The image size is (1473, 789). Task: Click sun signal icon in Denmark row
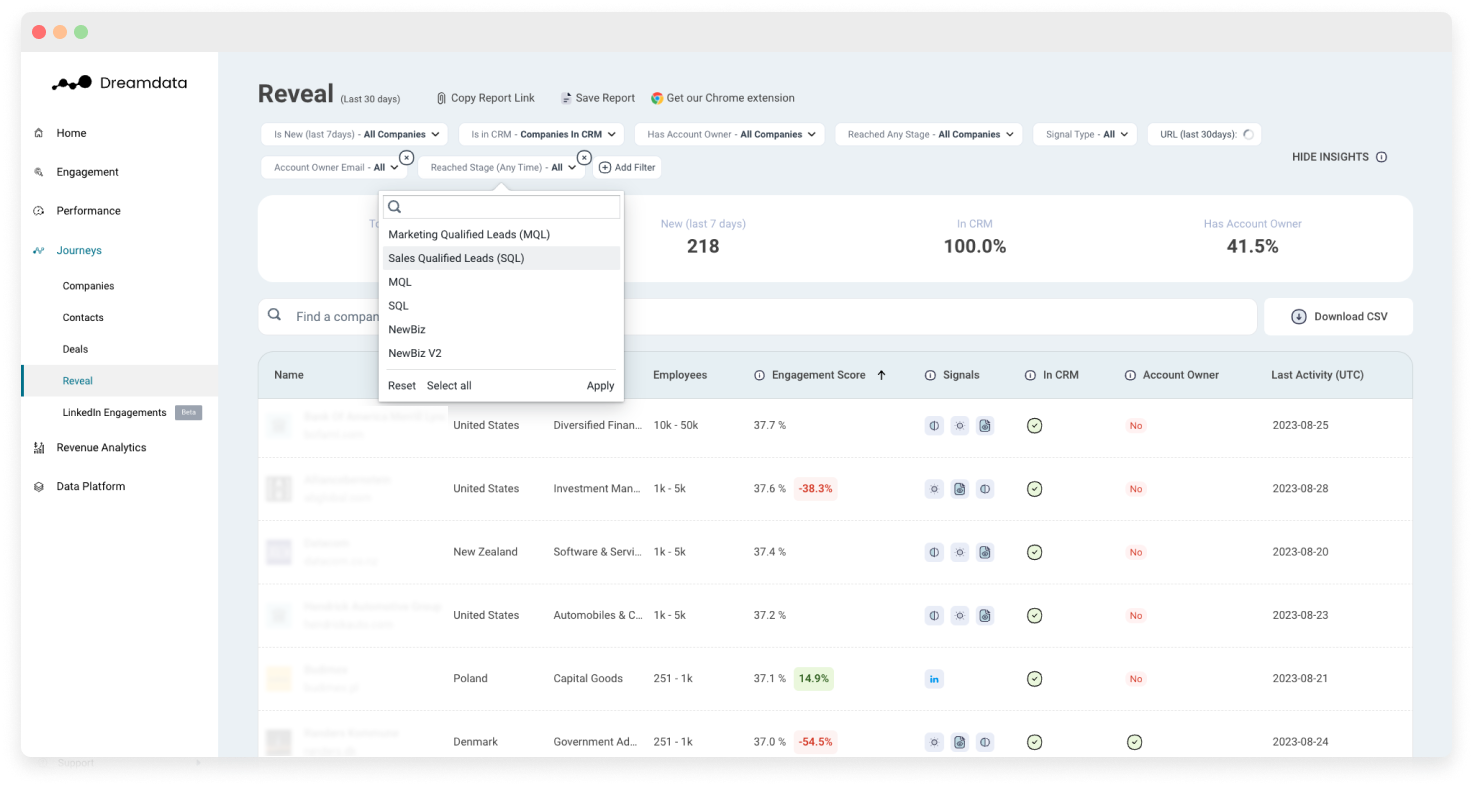coord(935,742)
